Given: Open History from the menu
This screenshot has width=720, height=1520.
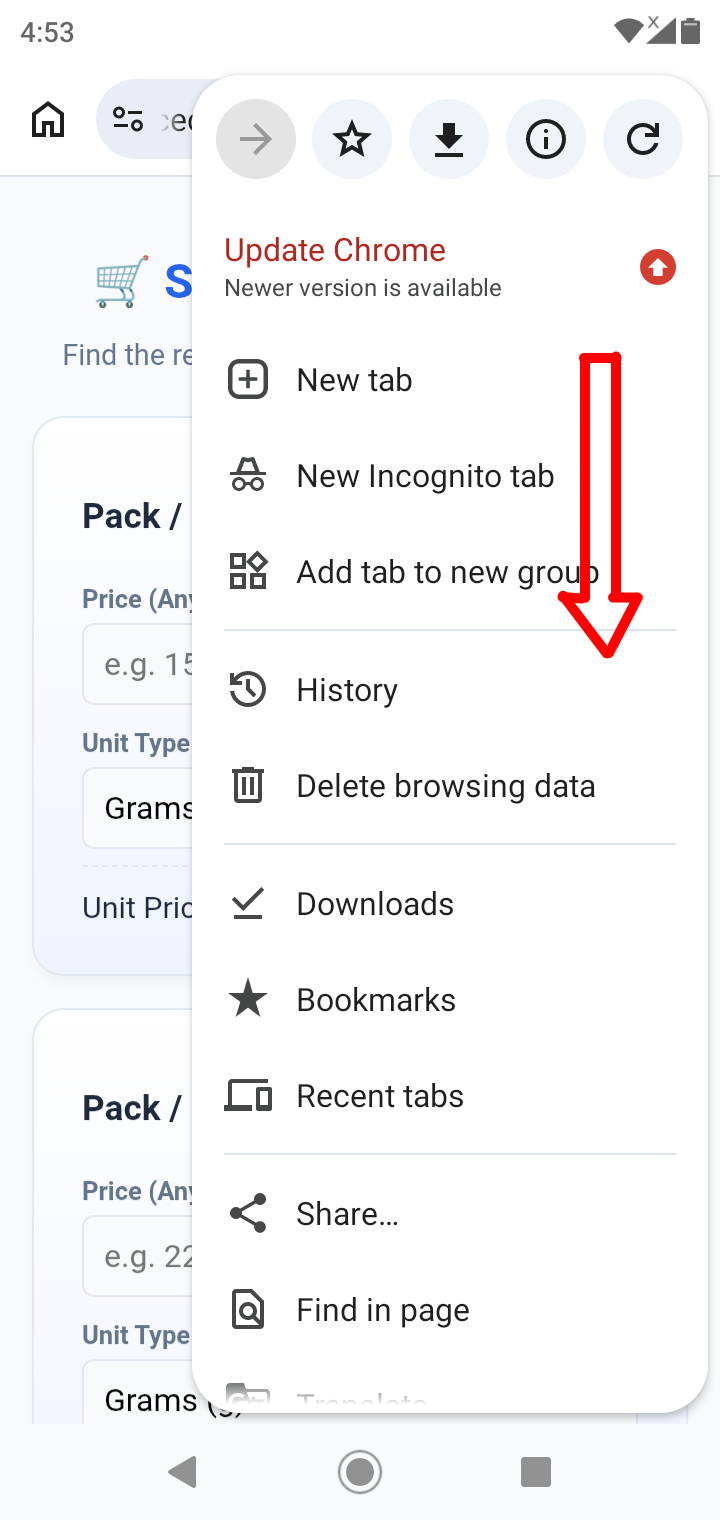Looking at the screenshot, I should (450, 690).
